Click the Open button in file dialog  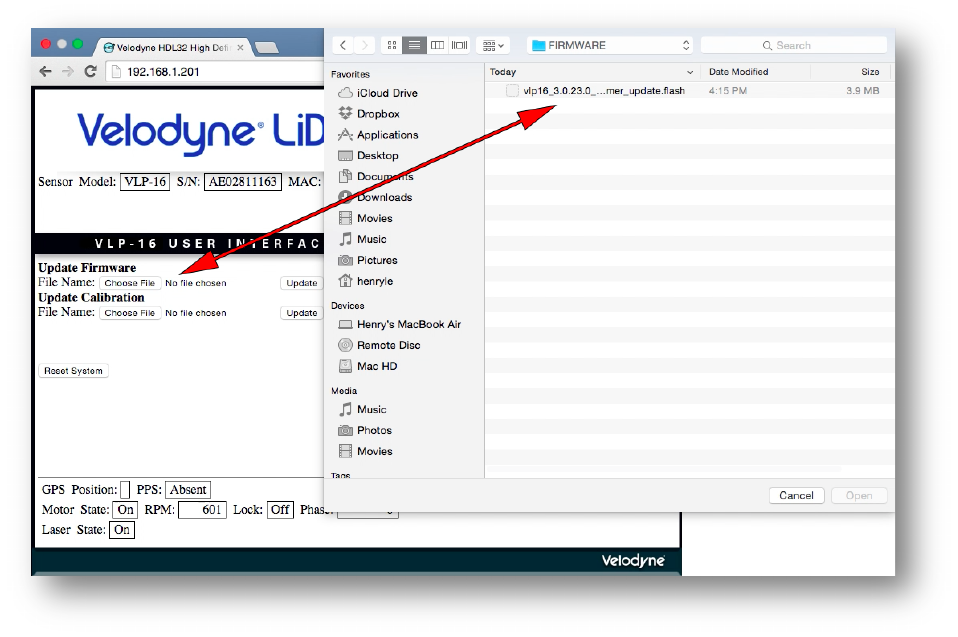tap(859, 495)
